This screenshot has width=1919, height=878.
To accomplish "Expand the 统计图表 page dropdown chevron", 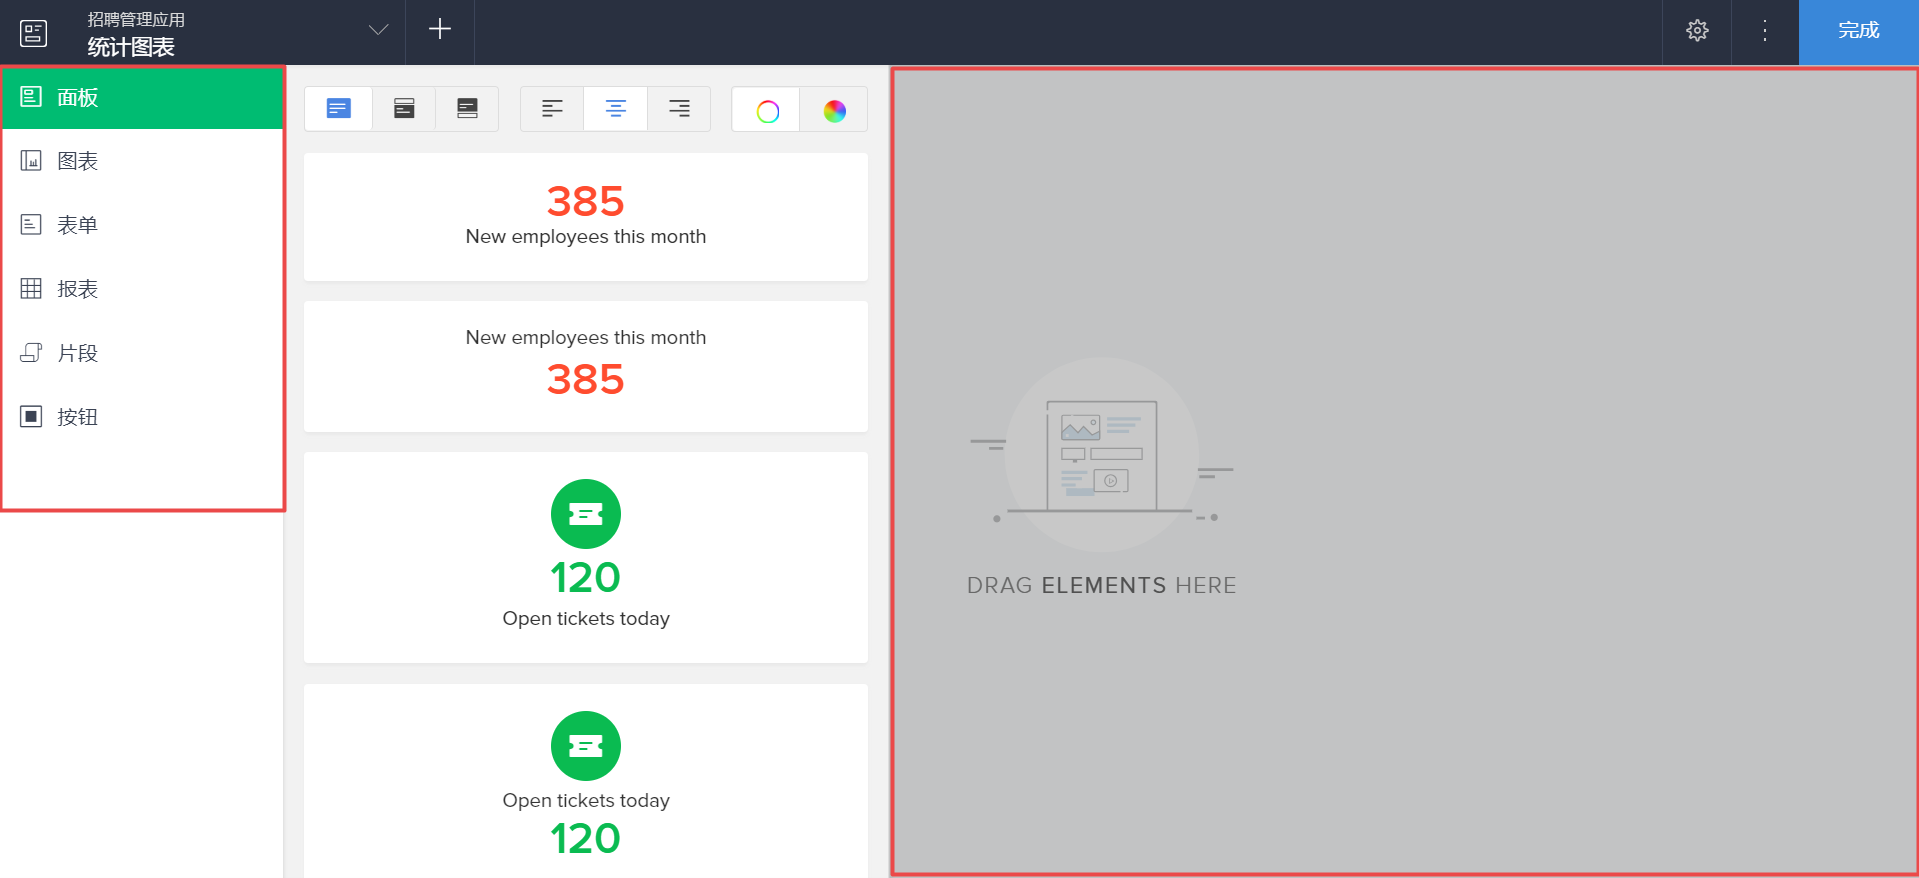I will [x=378, y=30].
